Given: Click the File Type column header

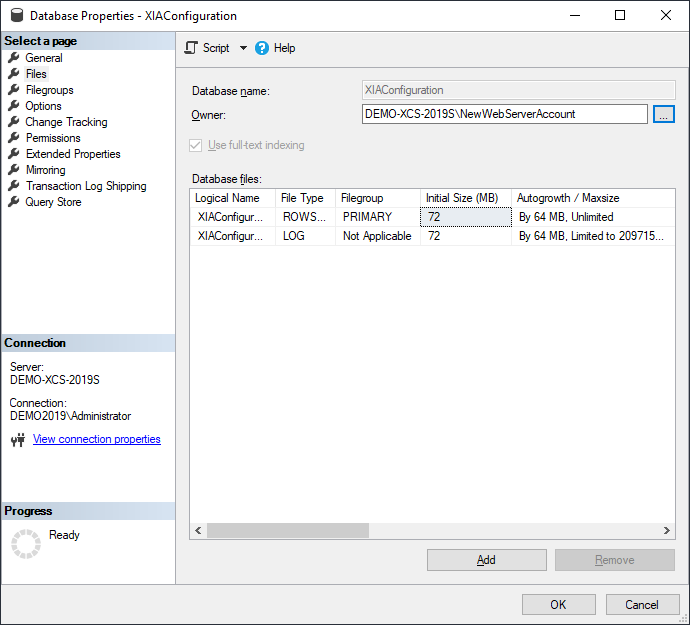Looking at the screenshot, I should click(305, 198).
